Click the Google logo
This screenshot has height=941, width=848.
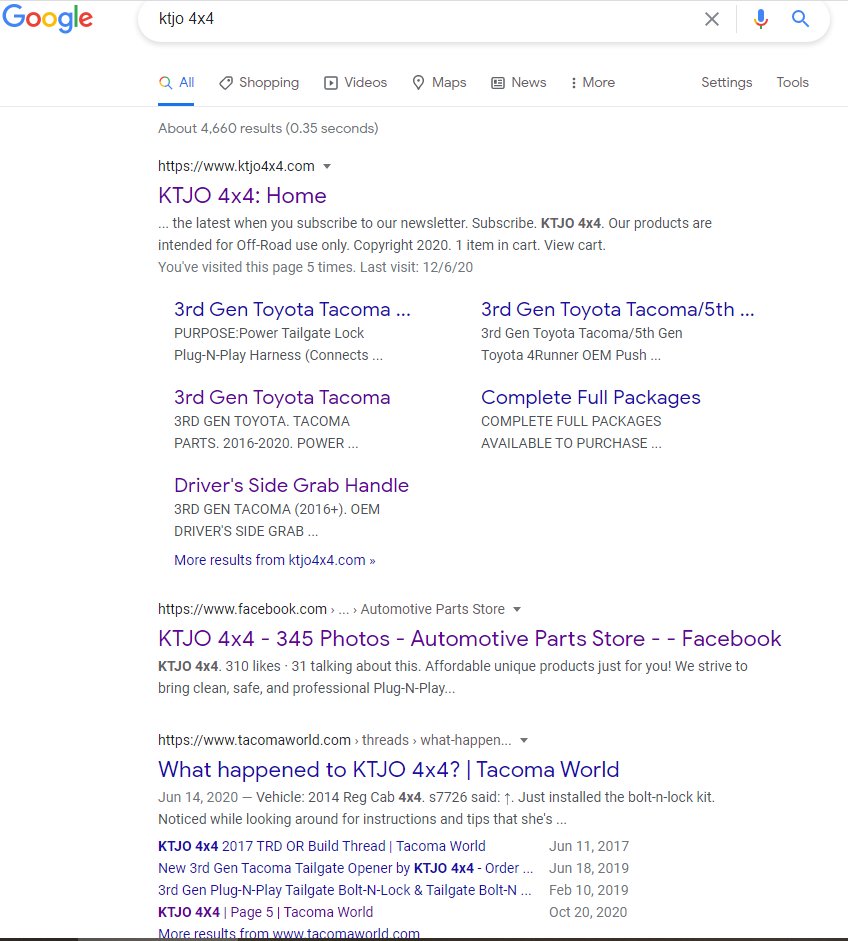(x=47, y=17)
